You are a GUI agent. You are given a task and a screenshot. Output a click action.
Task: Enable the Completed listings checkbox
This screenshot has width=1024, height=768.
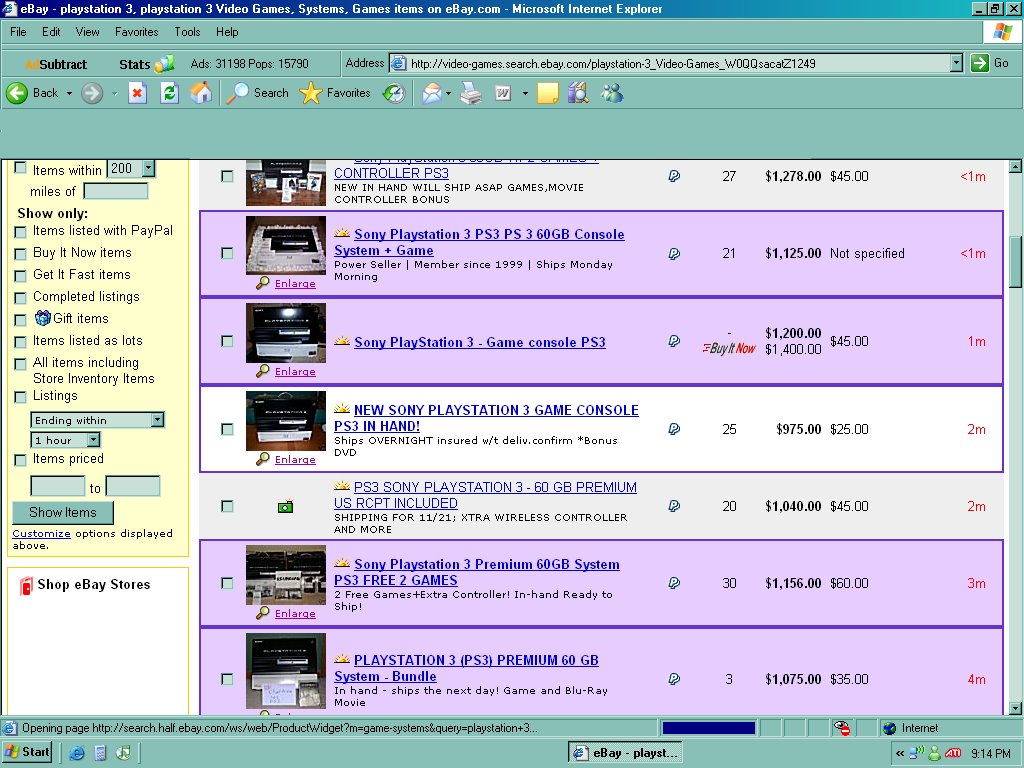click(x=20, y=298)
